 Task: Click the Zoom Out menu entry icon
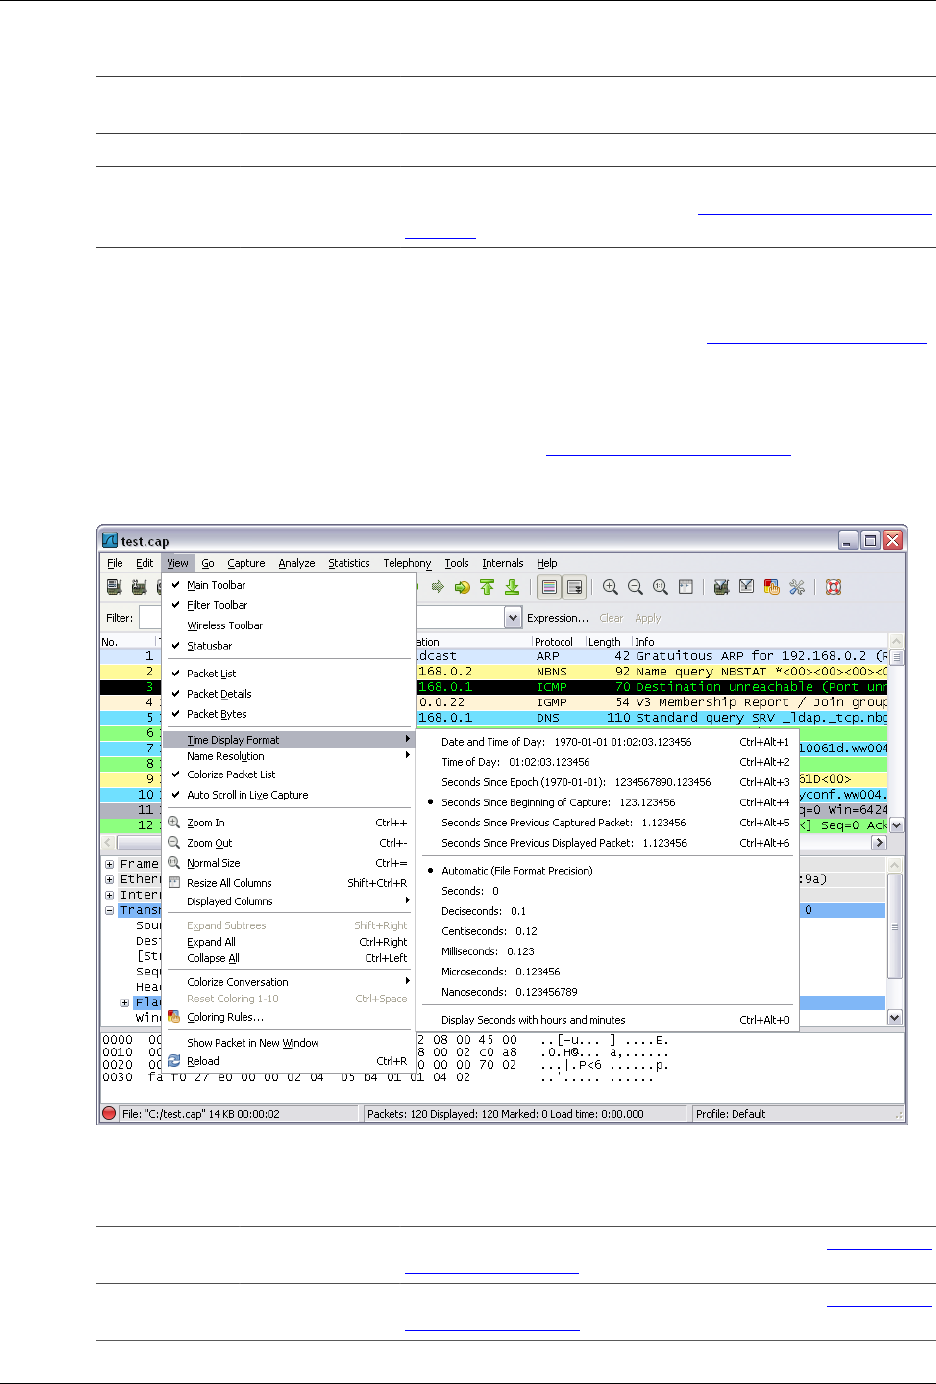click(x=174, y=843)
